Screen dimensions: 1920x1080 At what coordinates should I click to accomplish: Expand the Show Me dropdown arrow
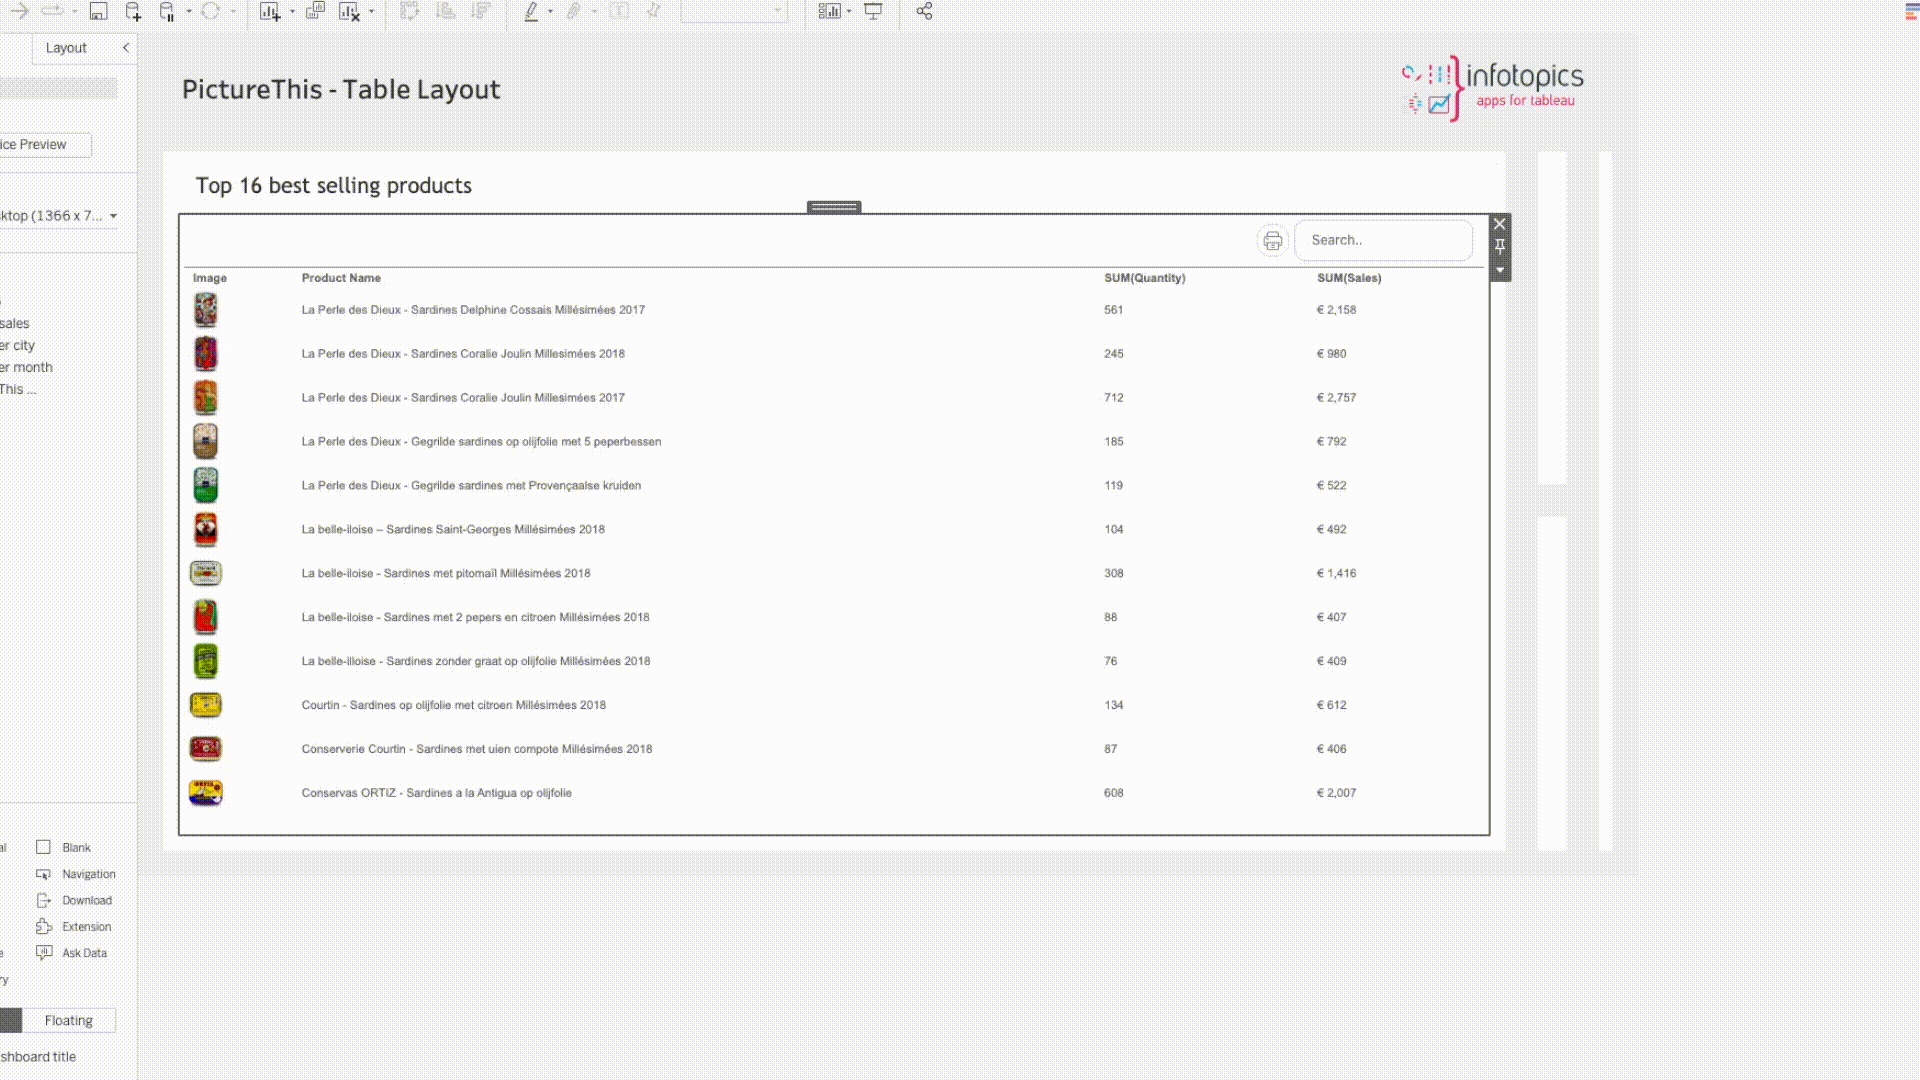[x=849, y=11]
